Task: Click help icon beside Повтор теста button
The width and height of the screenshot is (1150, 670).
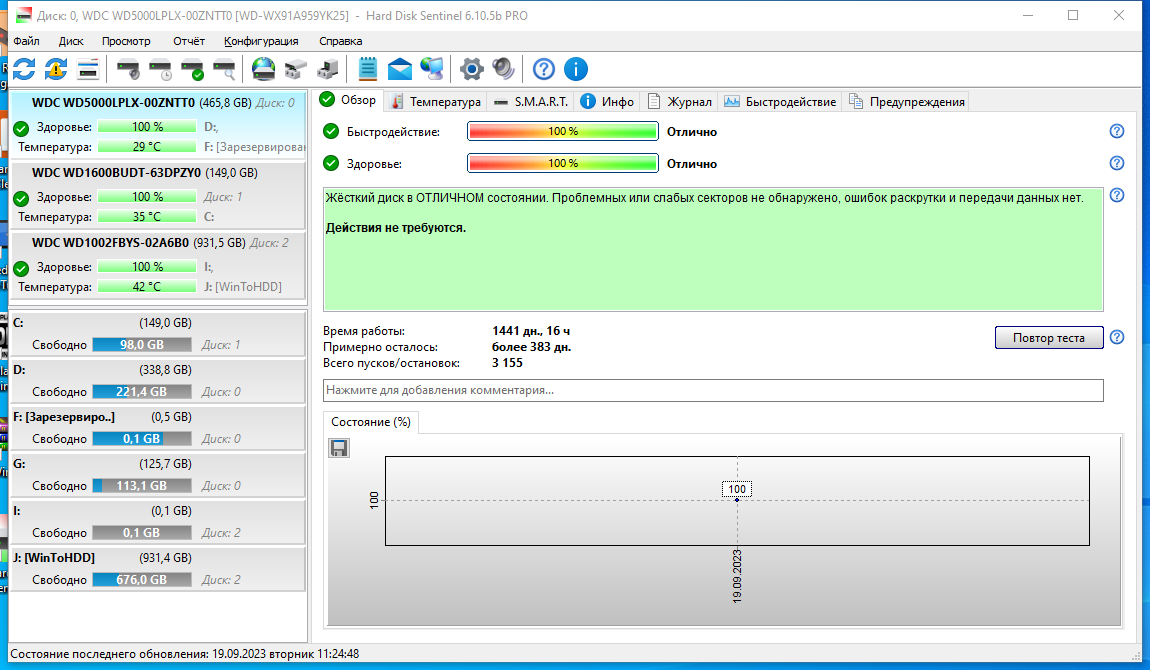Action: point(1117,337)
